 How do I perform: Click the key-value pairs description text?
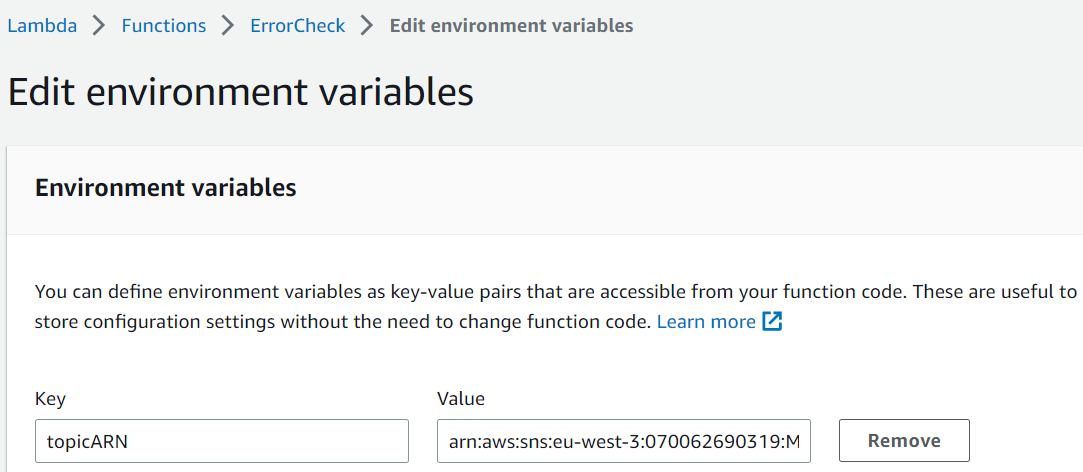pos(556,292)
